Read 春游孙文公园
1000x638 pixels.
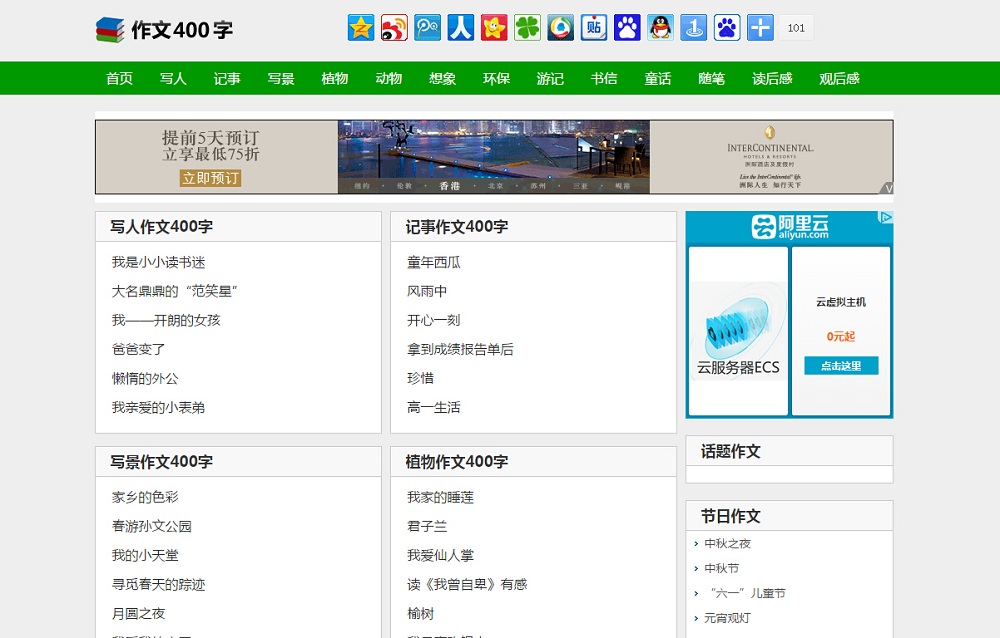pos(152,526)
